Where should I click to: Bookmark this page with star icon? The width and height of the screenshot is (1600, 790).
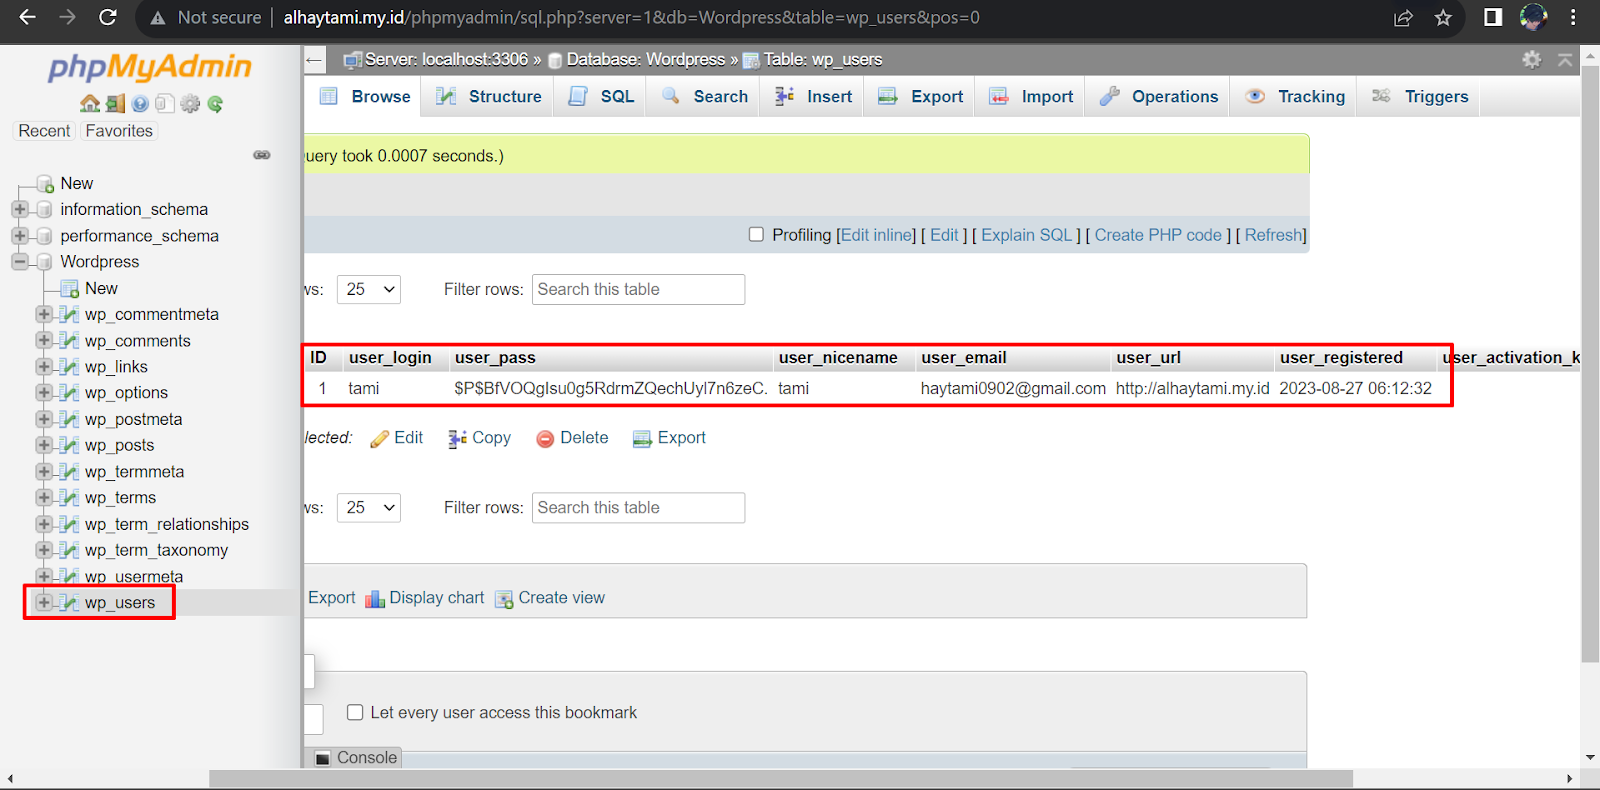click(1443, 17)
